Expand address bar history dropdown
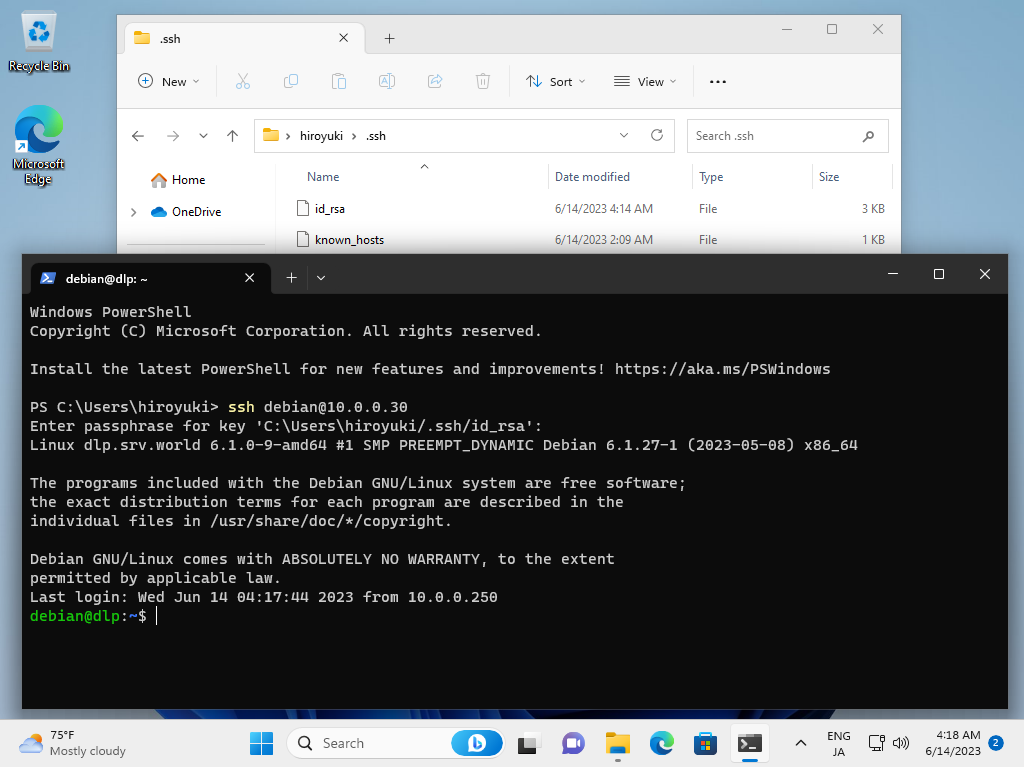 [624, 135]
